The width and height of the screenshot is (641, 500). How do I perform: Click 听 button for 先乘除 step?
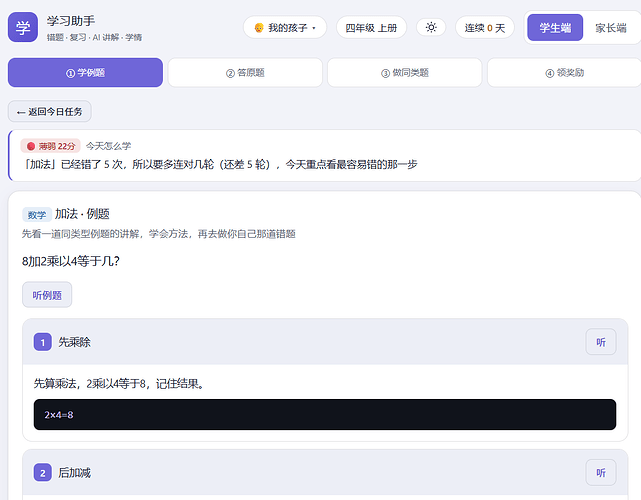coord(601,342)
